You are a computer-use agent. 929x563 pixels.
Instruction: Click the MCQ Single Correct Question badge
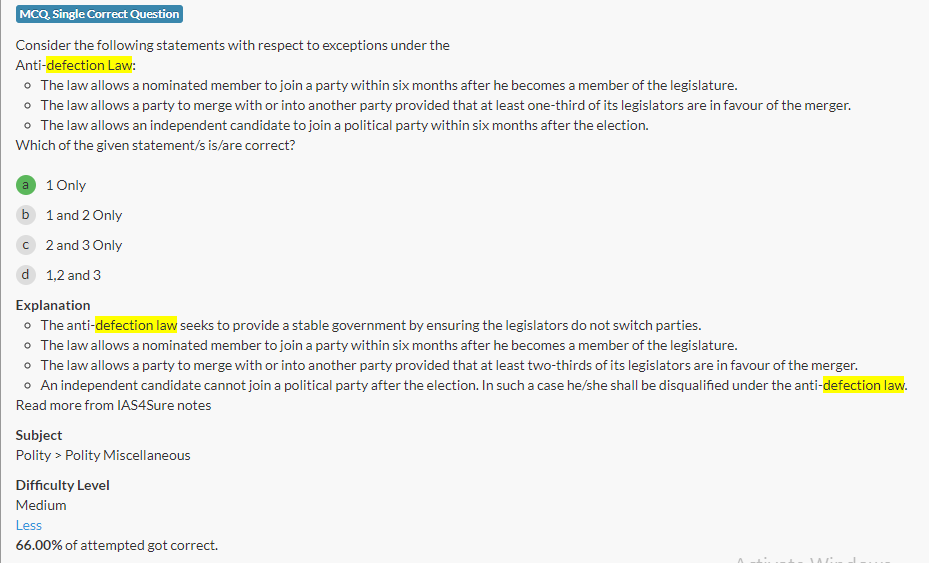coord(99,14)
